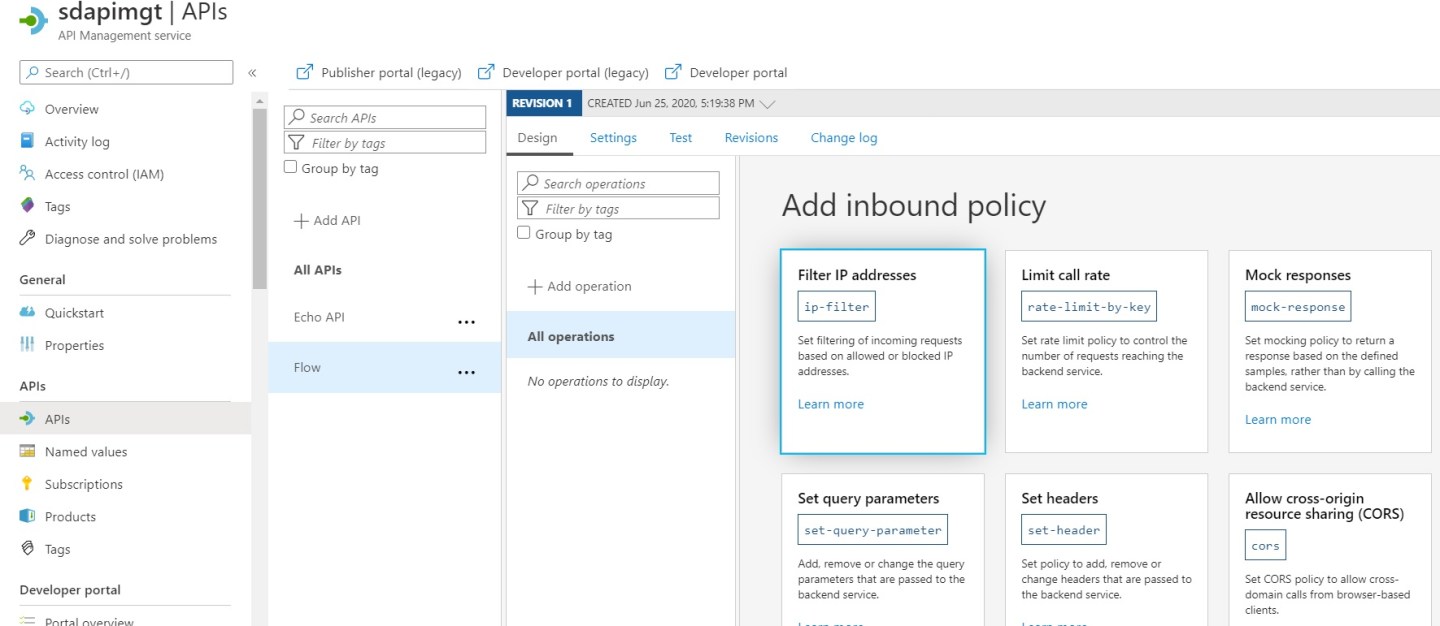Click the Add API button
1440x626 pixels.
pos(327,220)
